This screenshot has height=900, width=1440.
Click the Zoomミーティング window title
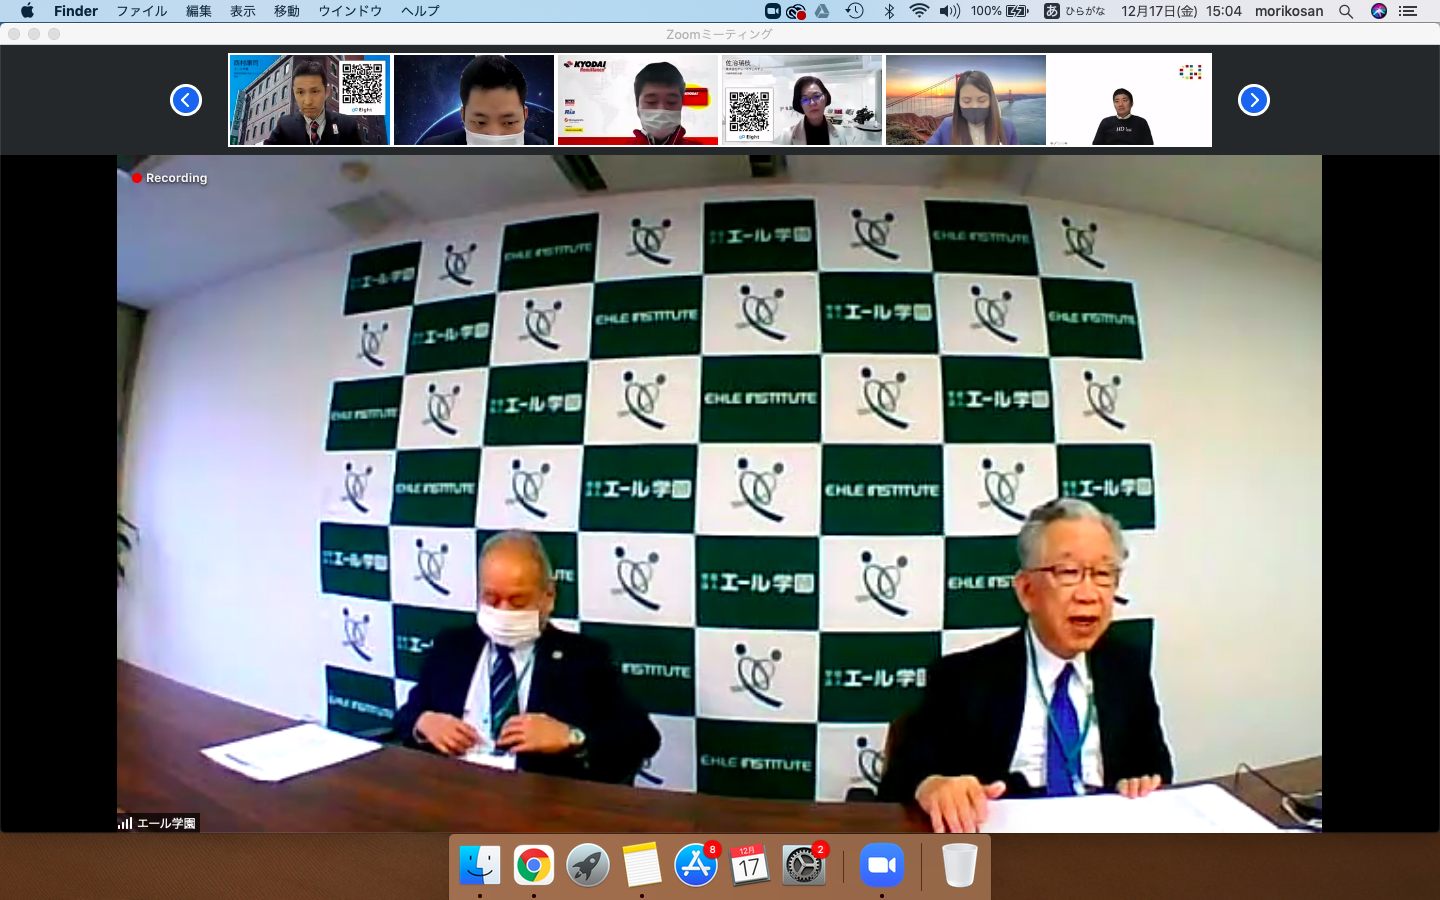[x=719, y=34]
